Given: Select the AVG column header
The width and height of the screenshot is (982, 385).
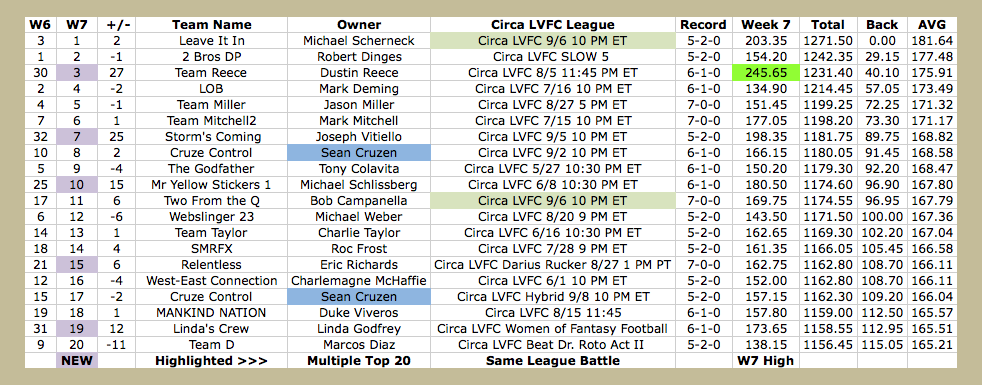Looking at the screenshot, I should [x=936, y=25].
